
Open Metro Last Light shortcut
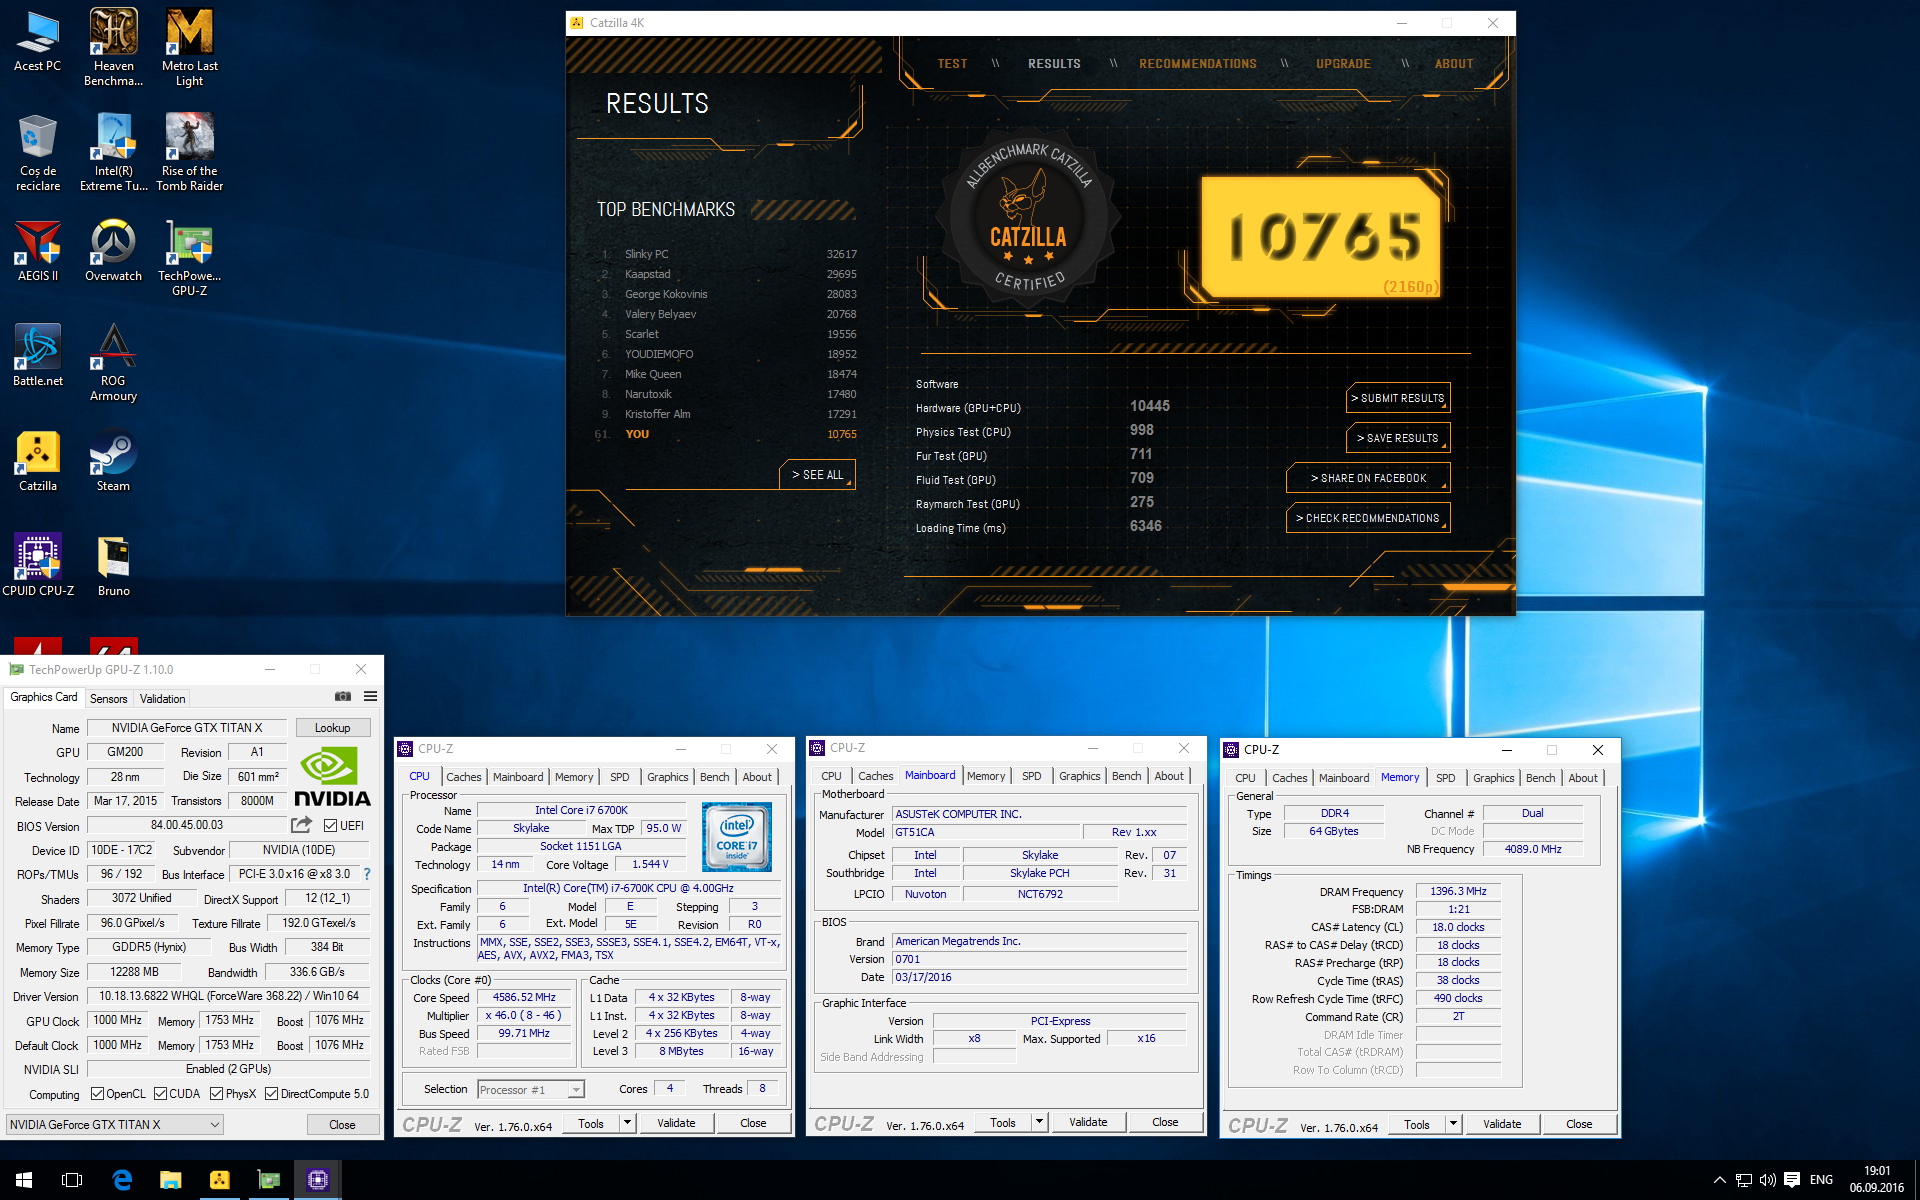tap(189, 47)
